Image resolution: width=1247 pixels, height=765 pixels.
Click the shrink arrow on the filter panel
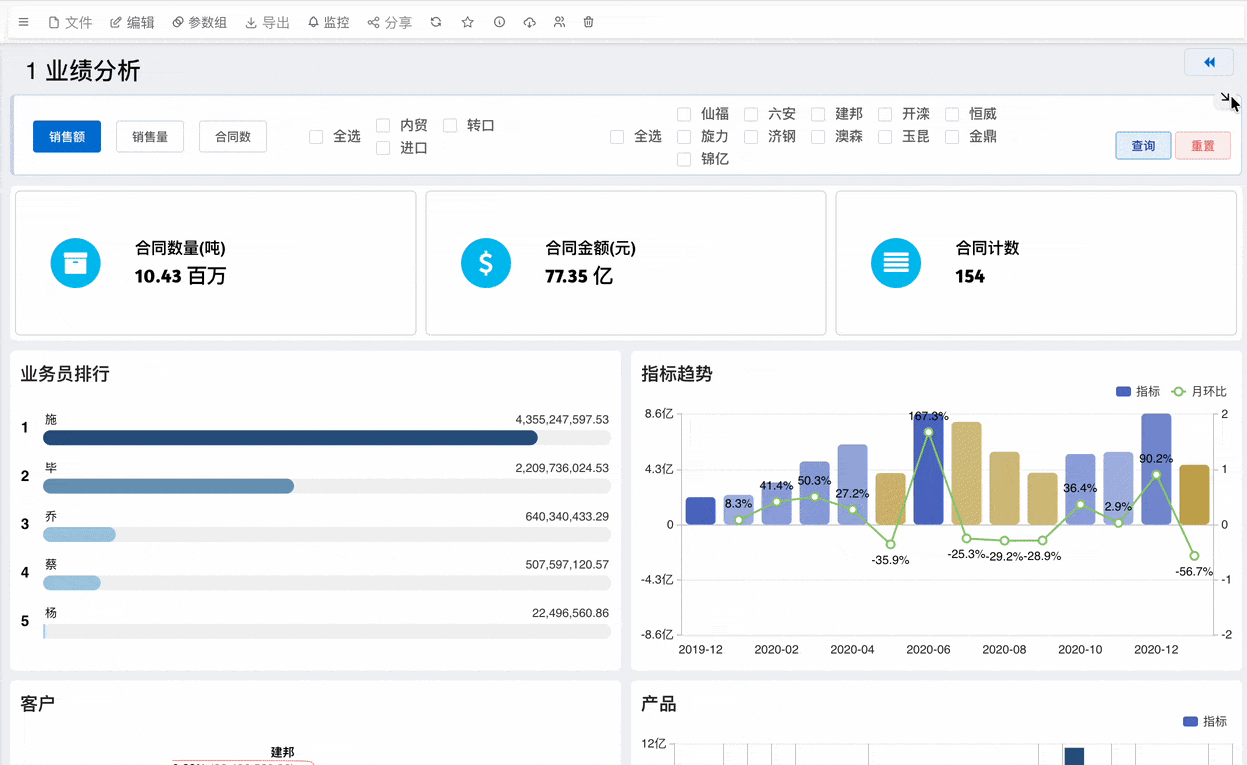1226,98
